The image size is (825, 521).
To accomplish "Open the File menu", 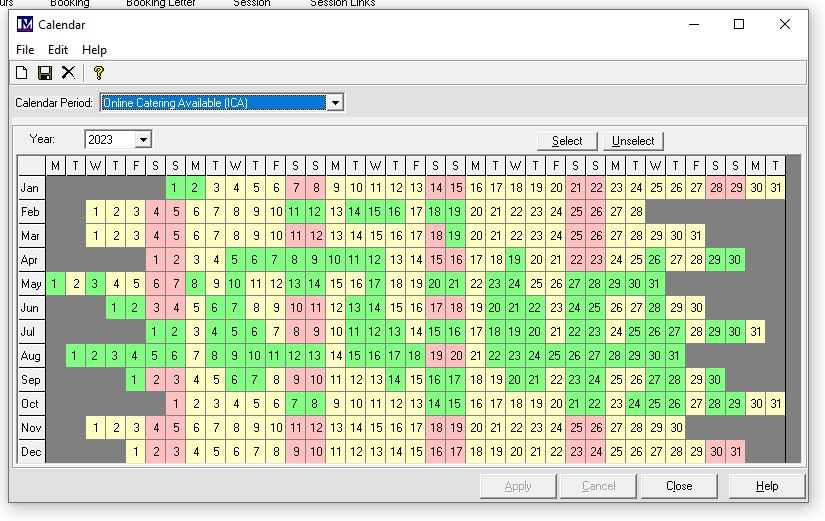I will [25, 49].
